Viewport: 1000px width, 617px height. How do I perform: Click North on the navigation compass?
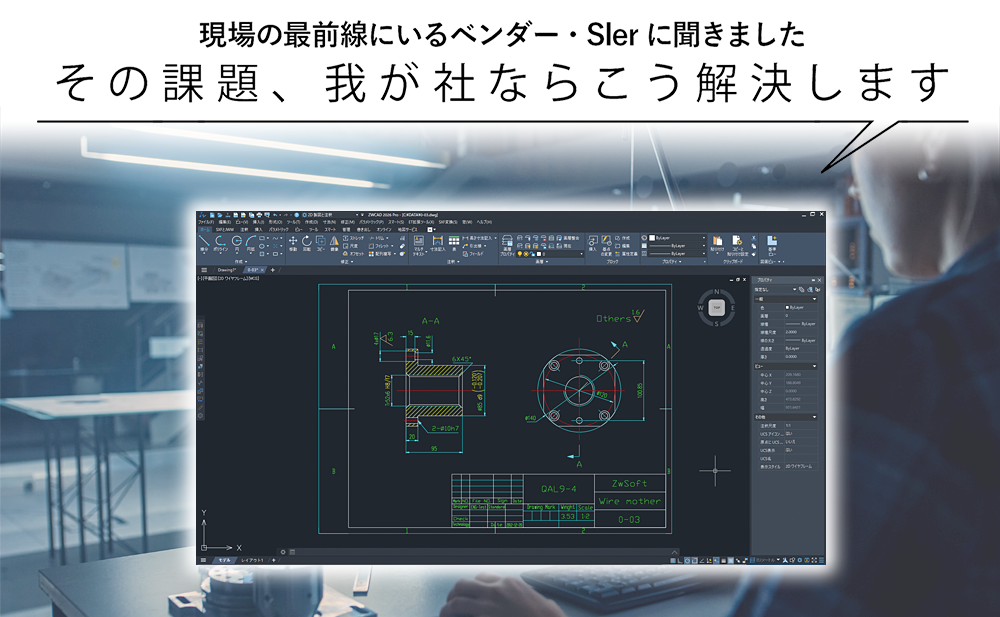pos(716,291)
